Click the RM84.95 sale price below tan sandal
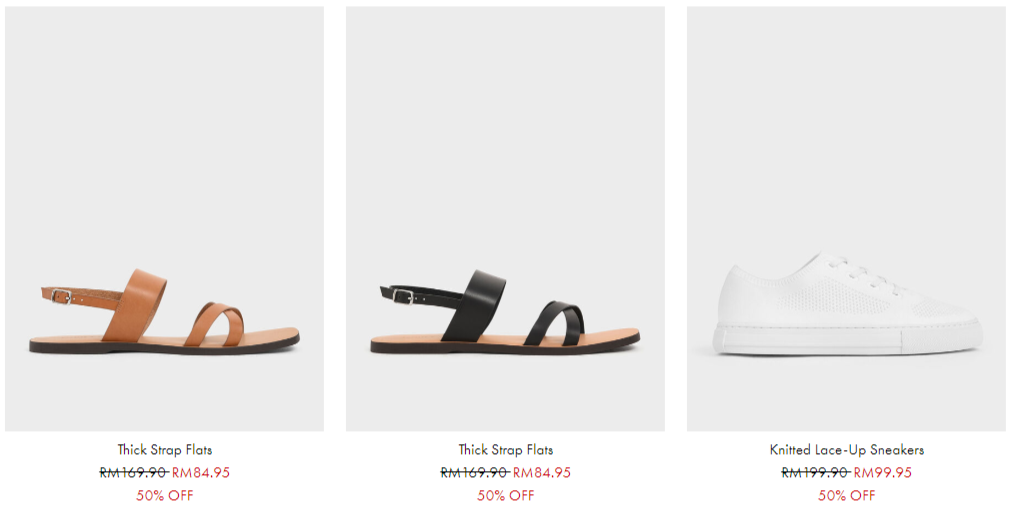1015x515 pixels. pos(201,472)
